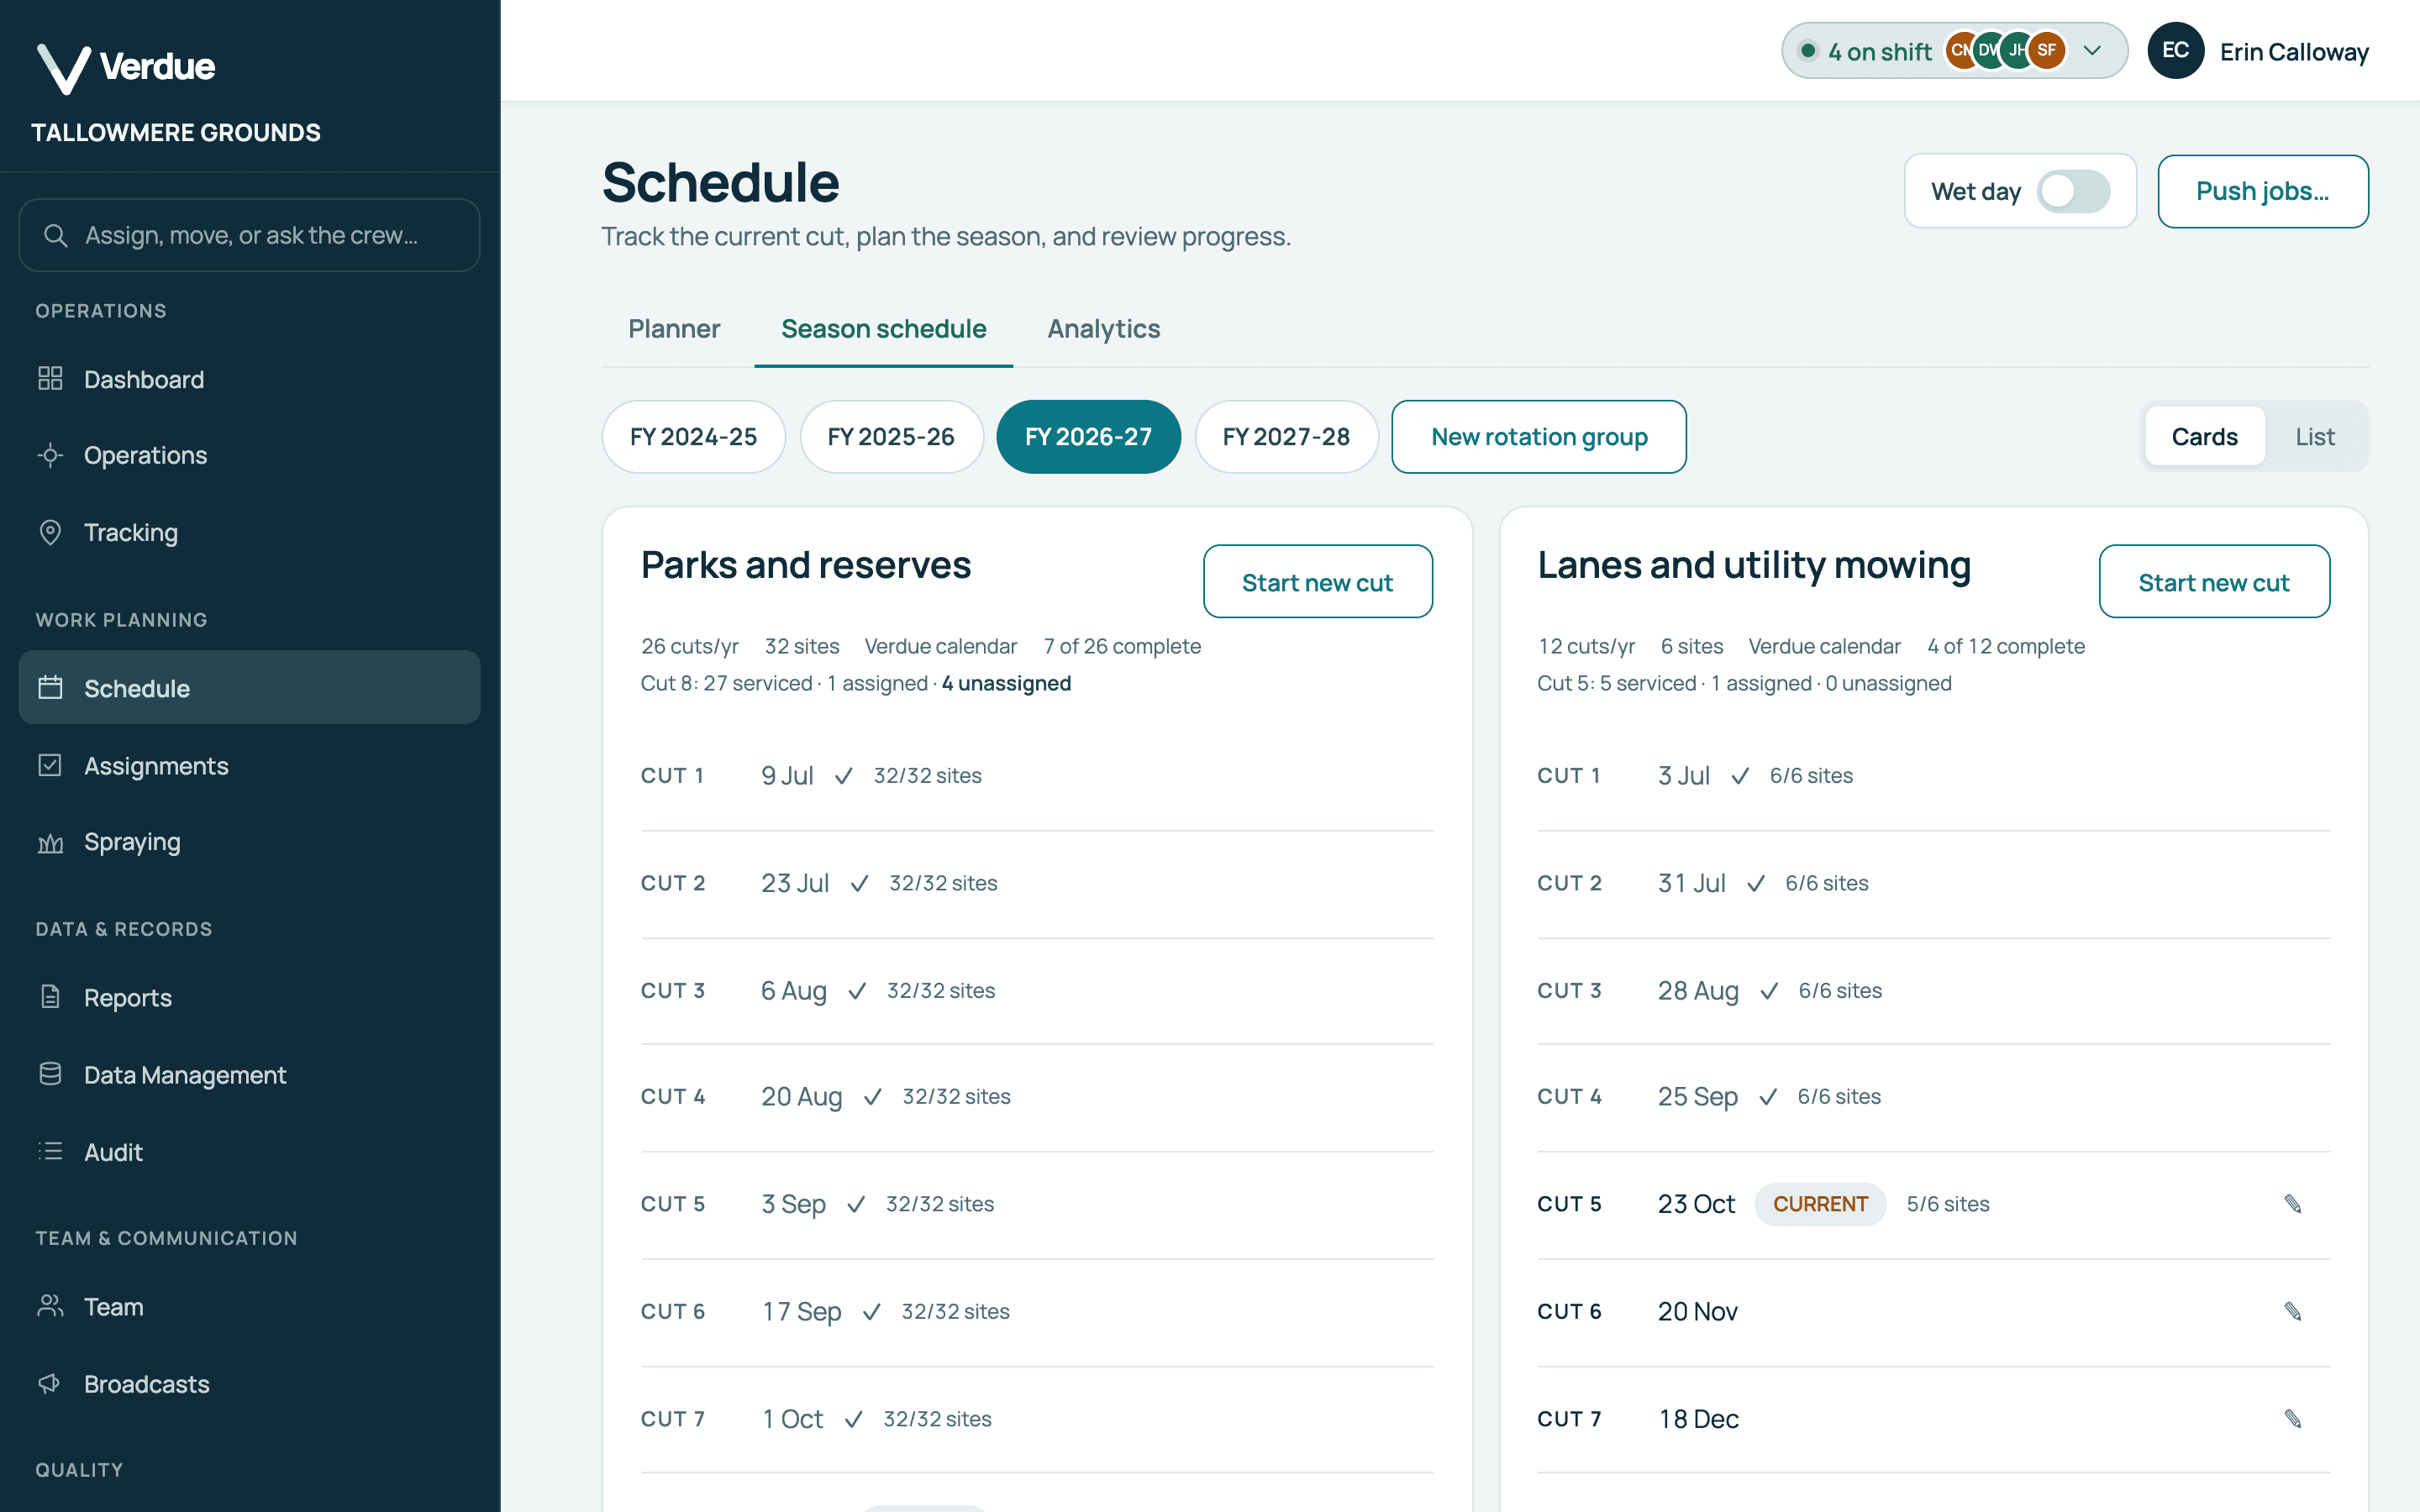Viewport: 2420px width, 1512px height.
Task: Expand the 4 on shift dropdown chevron
Action: tap(2092, 51)
